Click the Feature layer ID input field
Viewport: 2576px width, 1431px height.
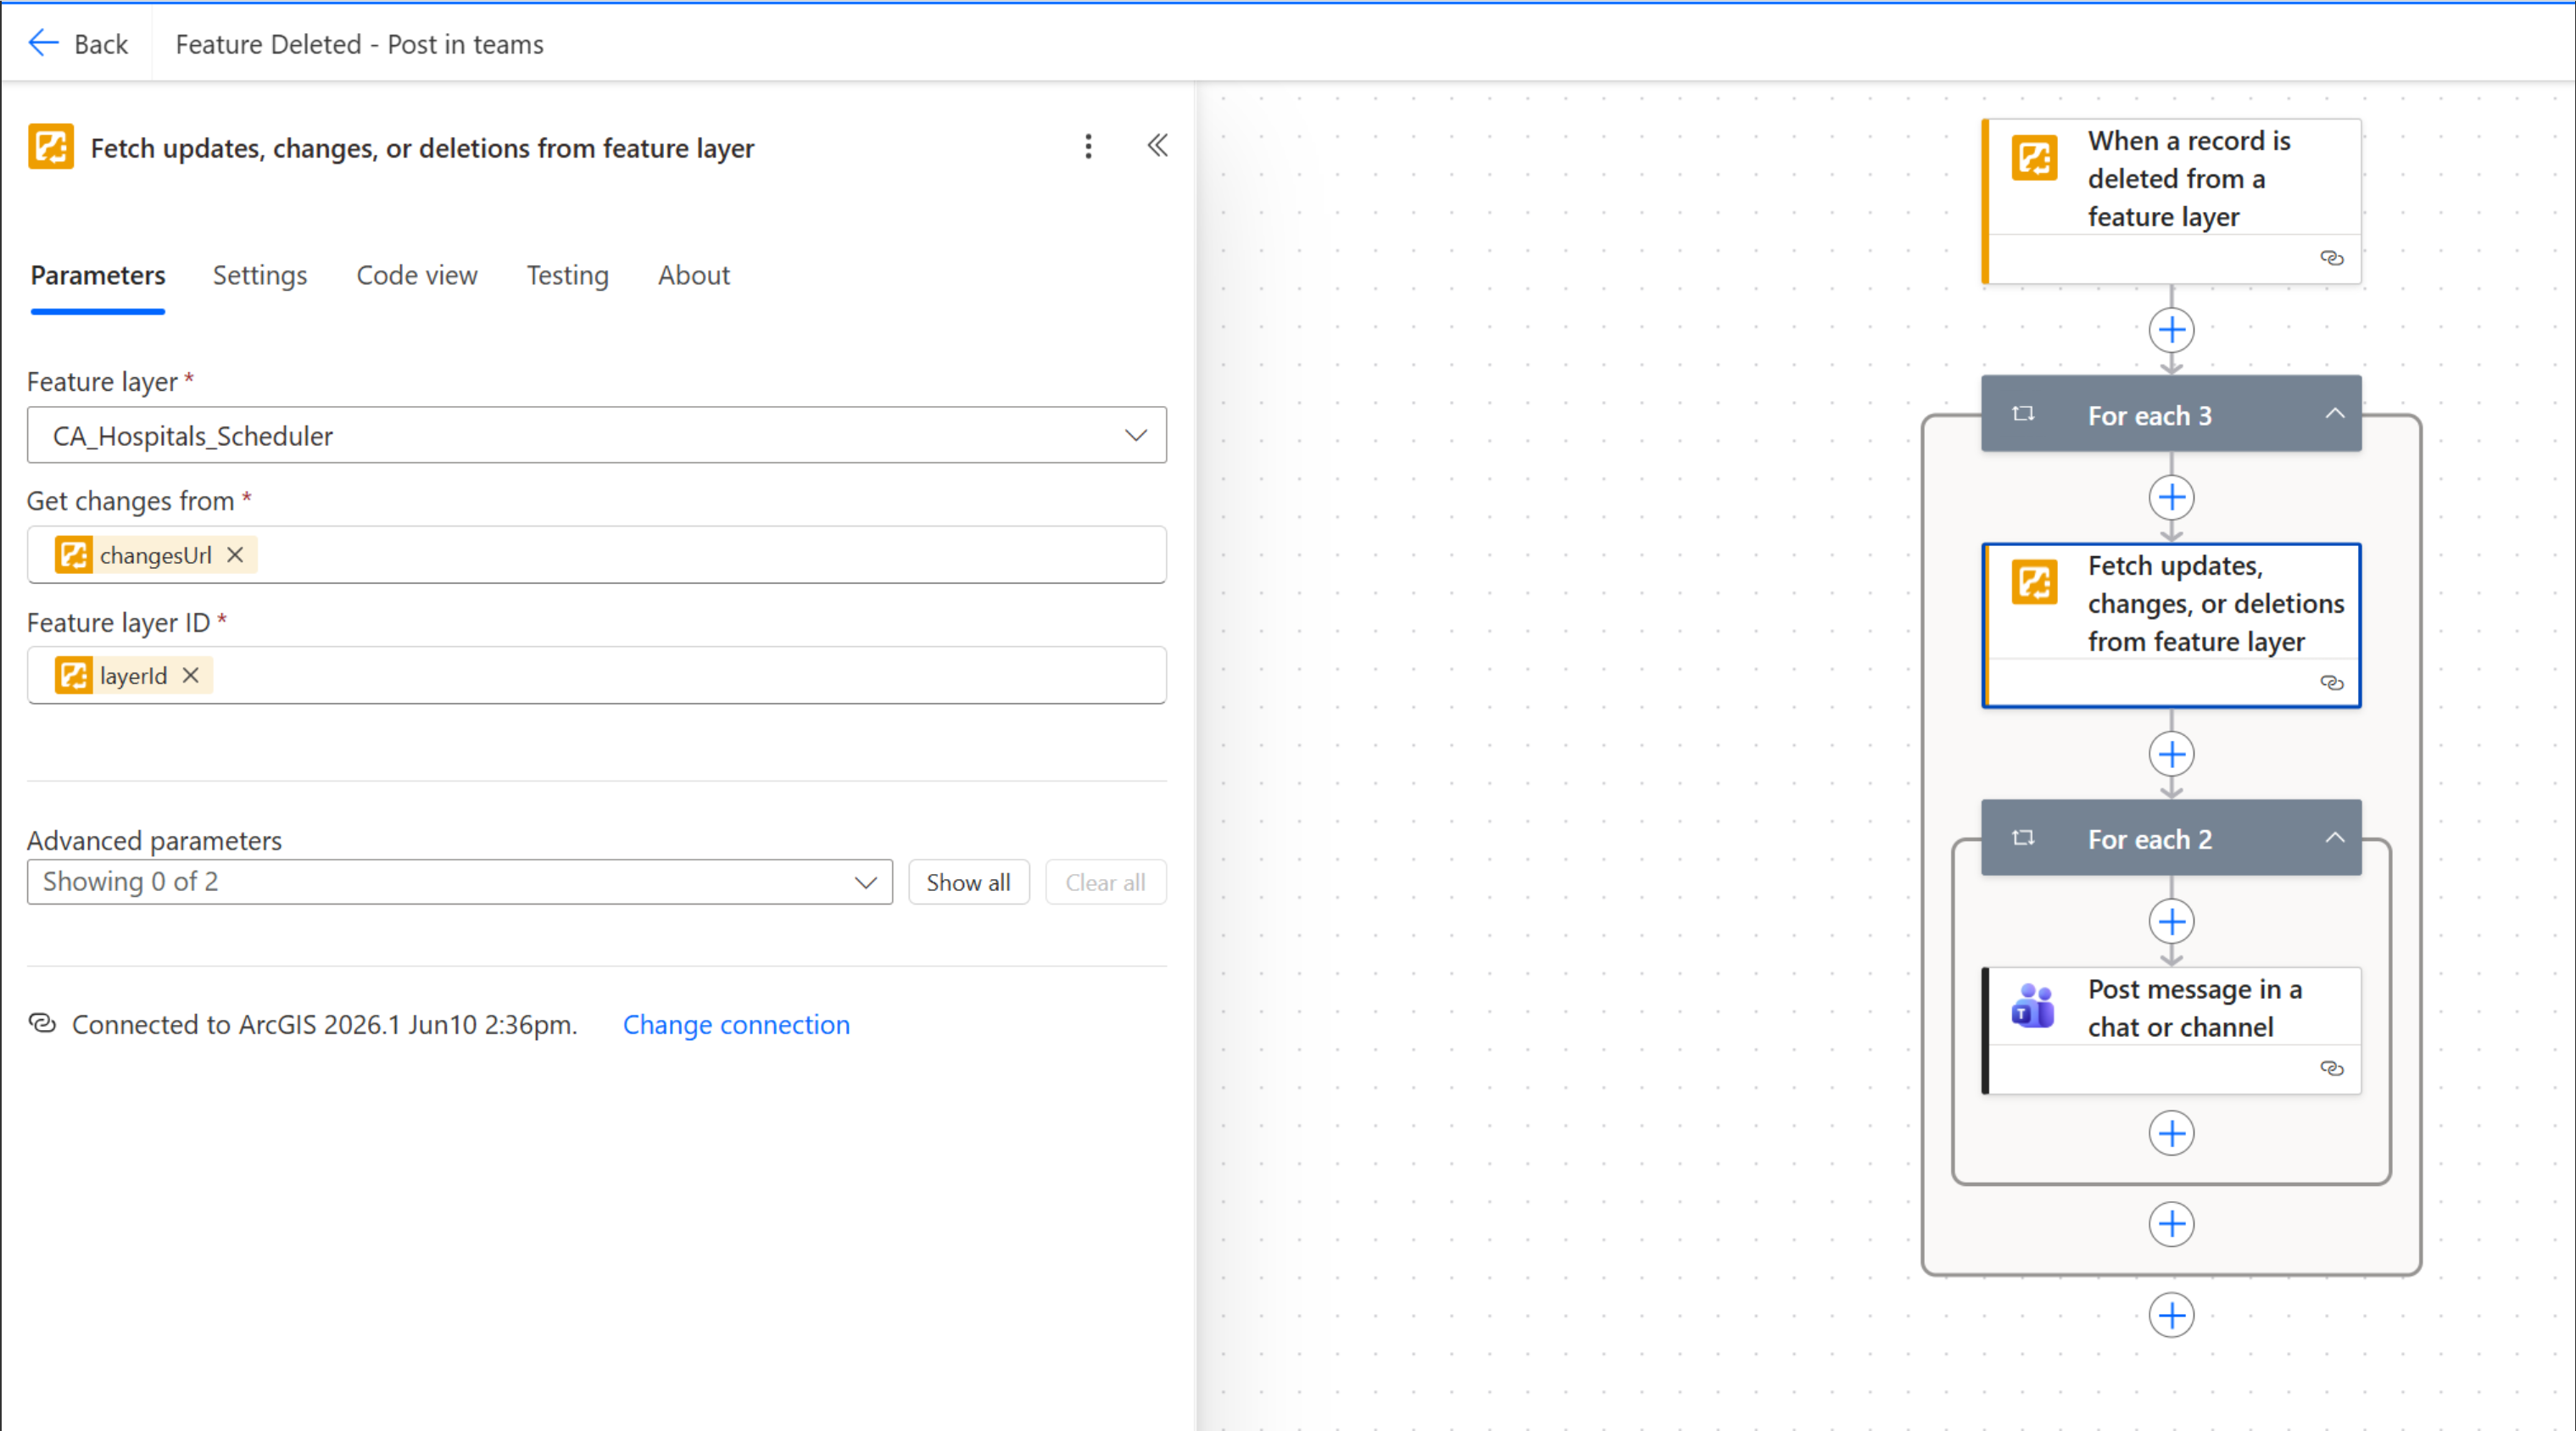coord(596,676)
